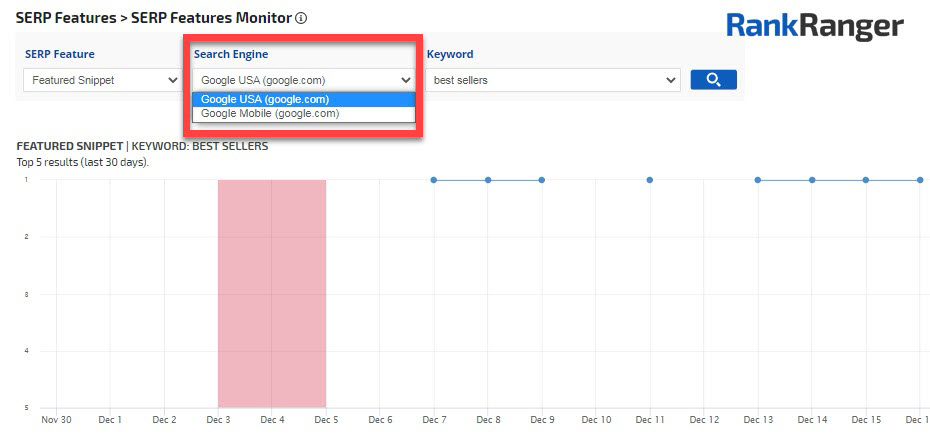This screenshot has width=930, height=444.
Task: Click the Dec 8 data point
Action: (488, 180)
